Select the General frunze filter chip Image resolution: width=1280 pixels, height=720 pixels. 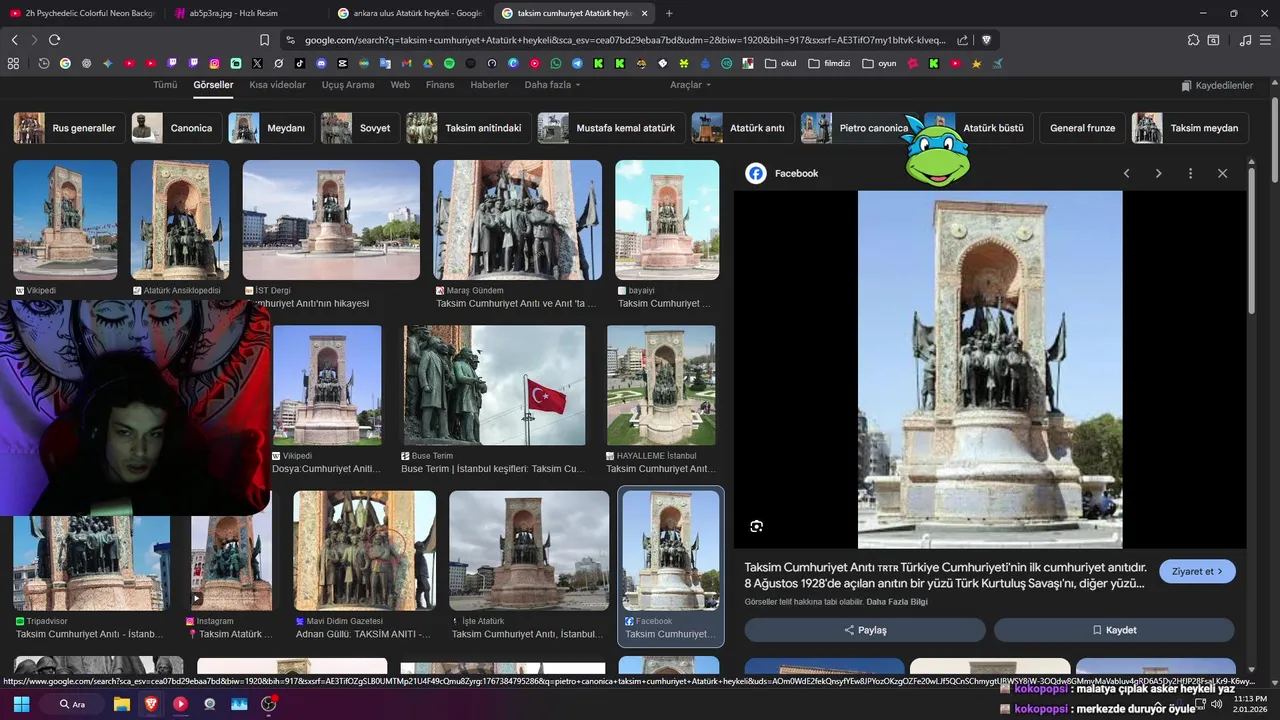click(1082, 128)
